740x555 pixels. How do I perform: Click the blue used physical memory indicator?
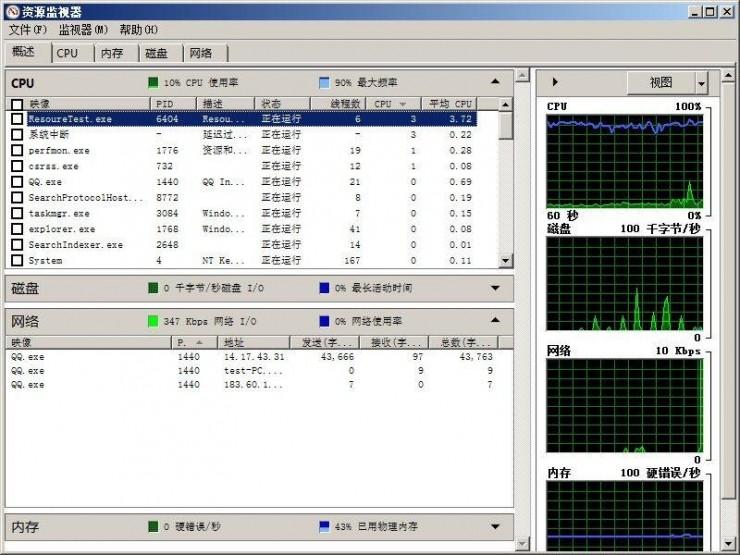click(324, 526)
